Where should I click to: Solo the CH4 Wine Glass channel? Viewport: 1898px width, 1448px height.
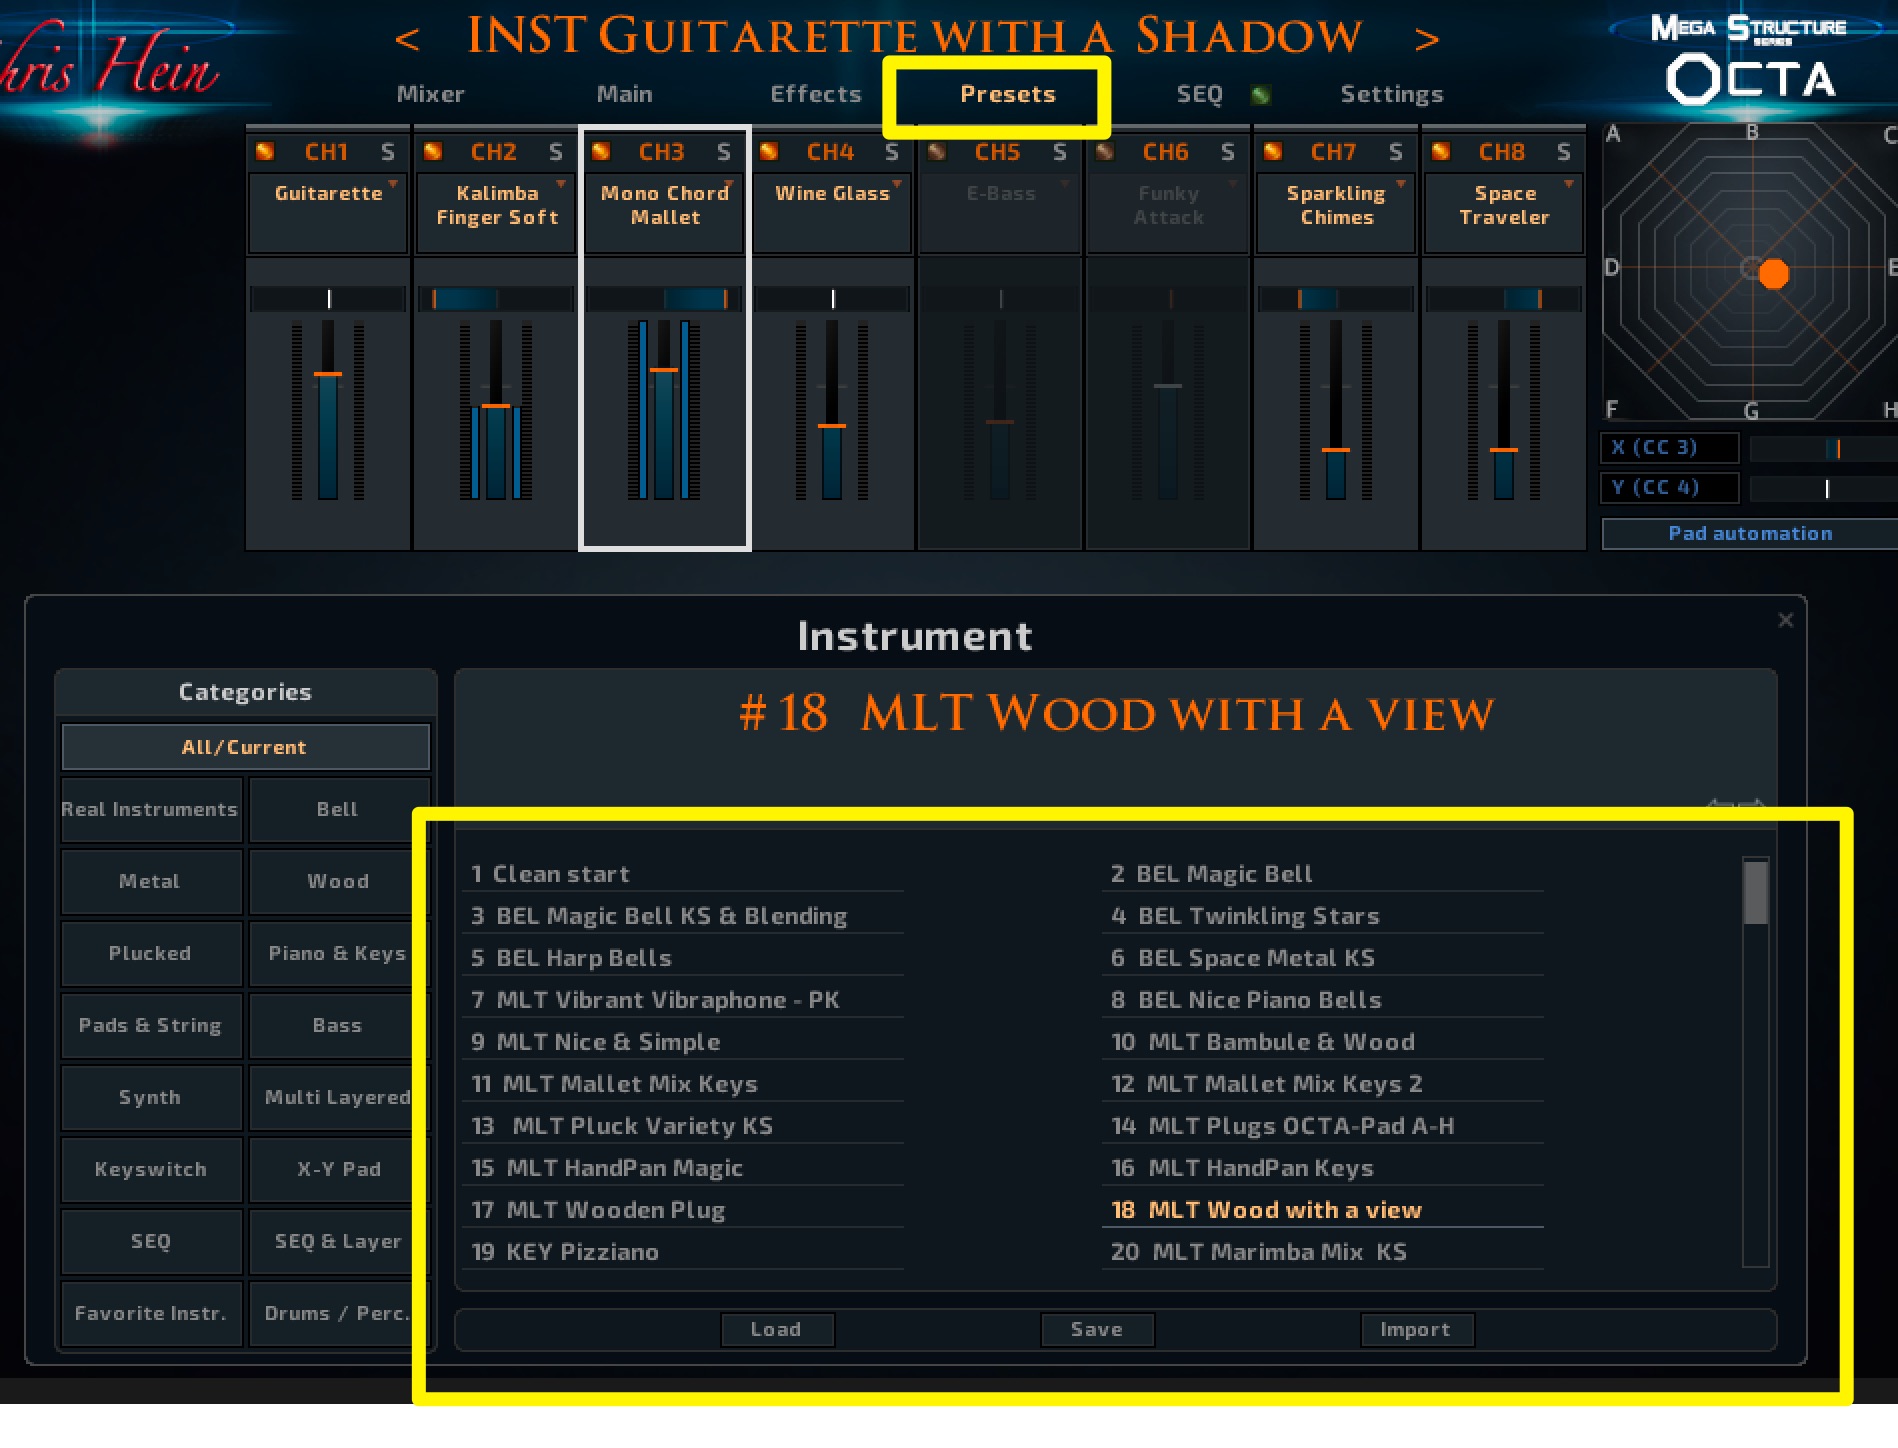pos(892,152)
